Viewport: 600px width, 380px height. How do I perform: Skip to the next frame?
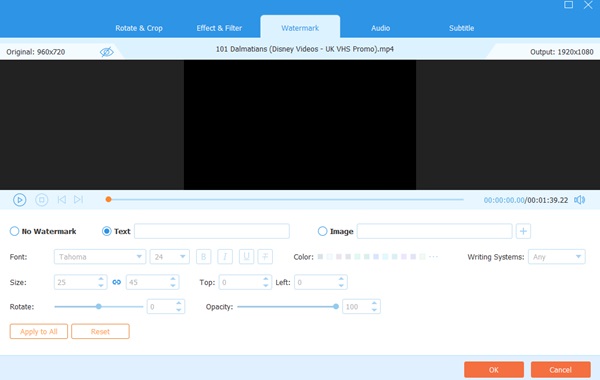click(x=78, y=200)
